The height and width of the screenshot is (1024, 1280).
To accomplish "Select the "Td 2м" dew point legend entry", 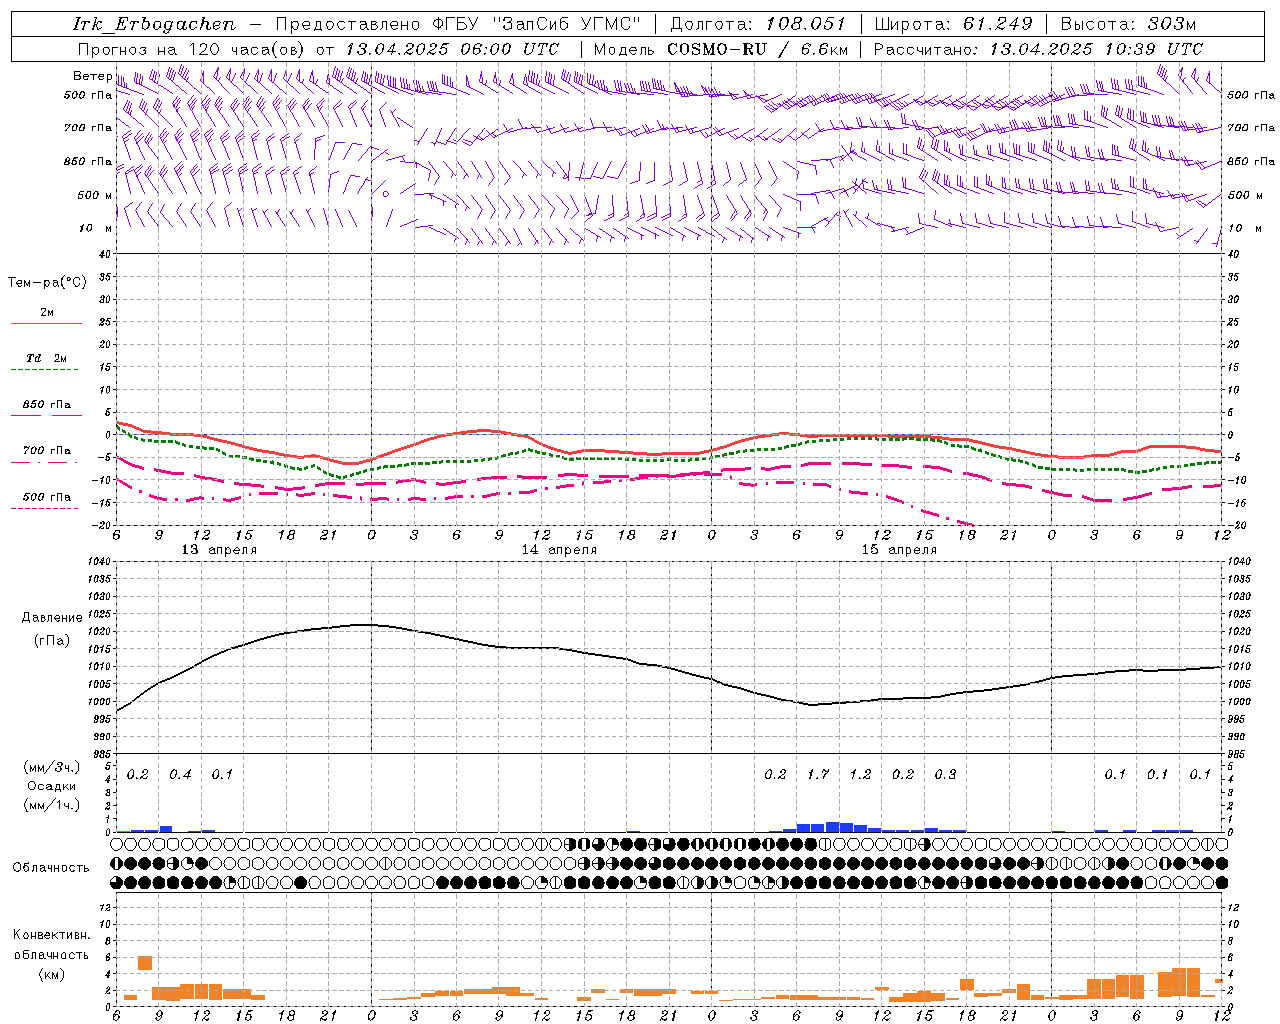I will 47,358.
